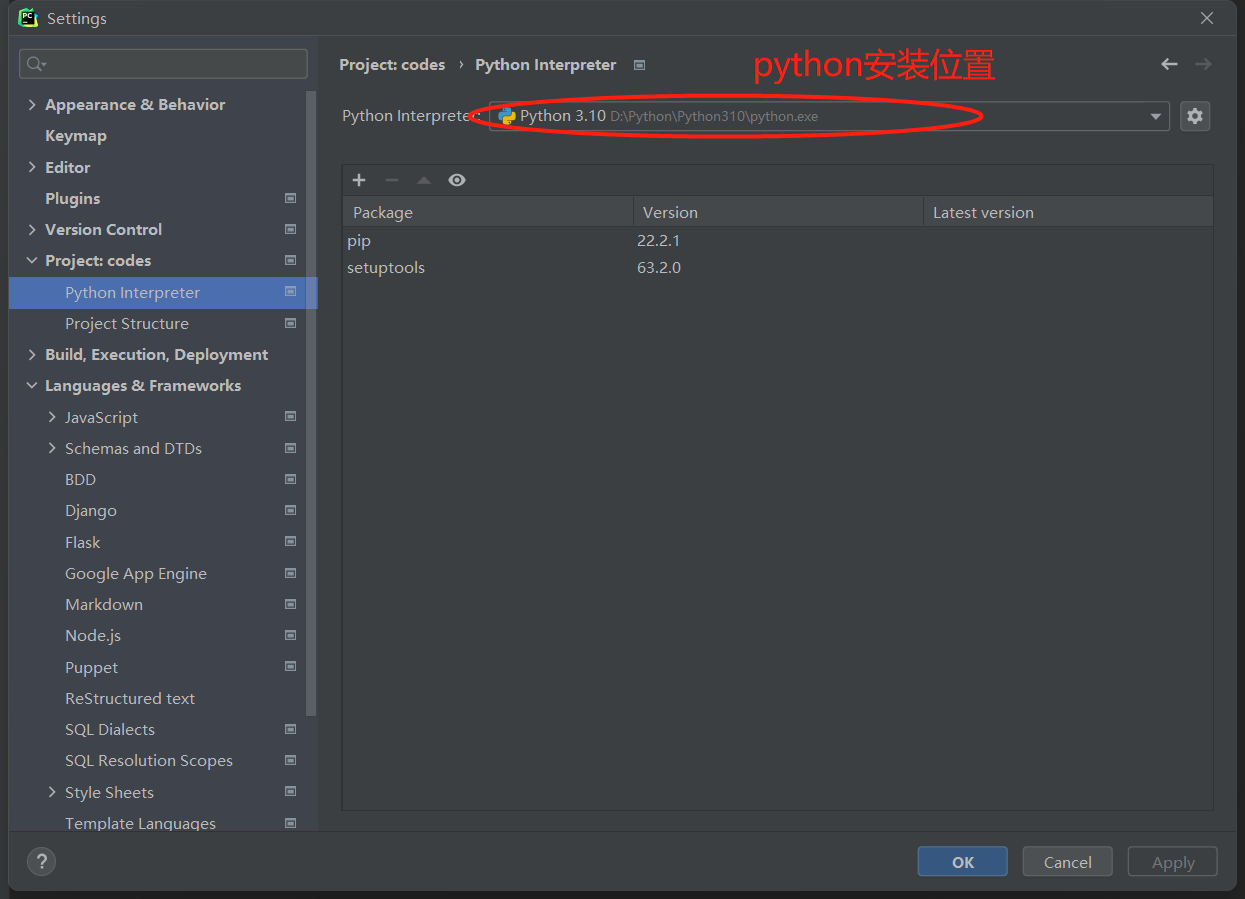This screenshot has width=1245, height=899.
Task: Select the pip package row
Action: click(x=778, y=240)
